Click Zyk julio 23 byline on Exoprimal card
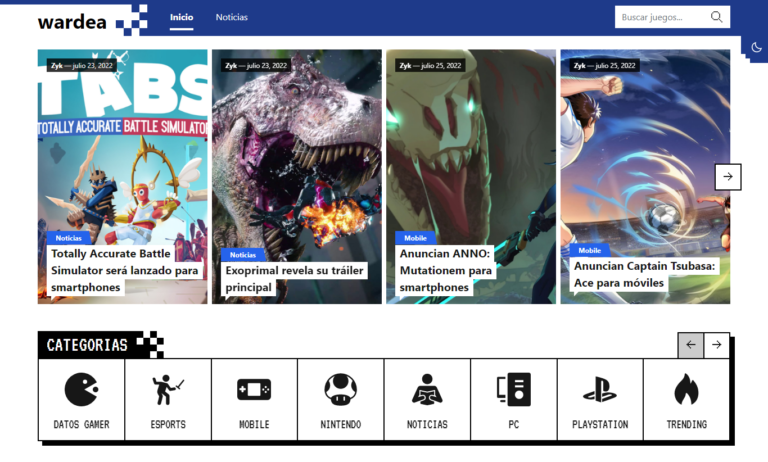Image resolution: width=768 pixels, height=462 pixels. [256, 66]
